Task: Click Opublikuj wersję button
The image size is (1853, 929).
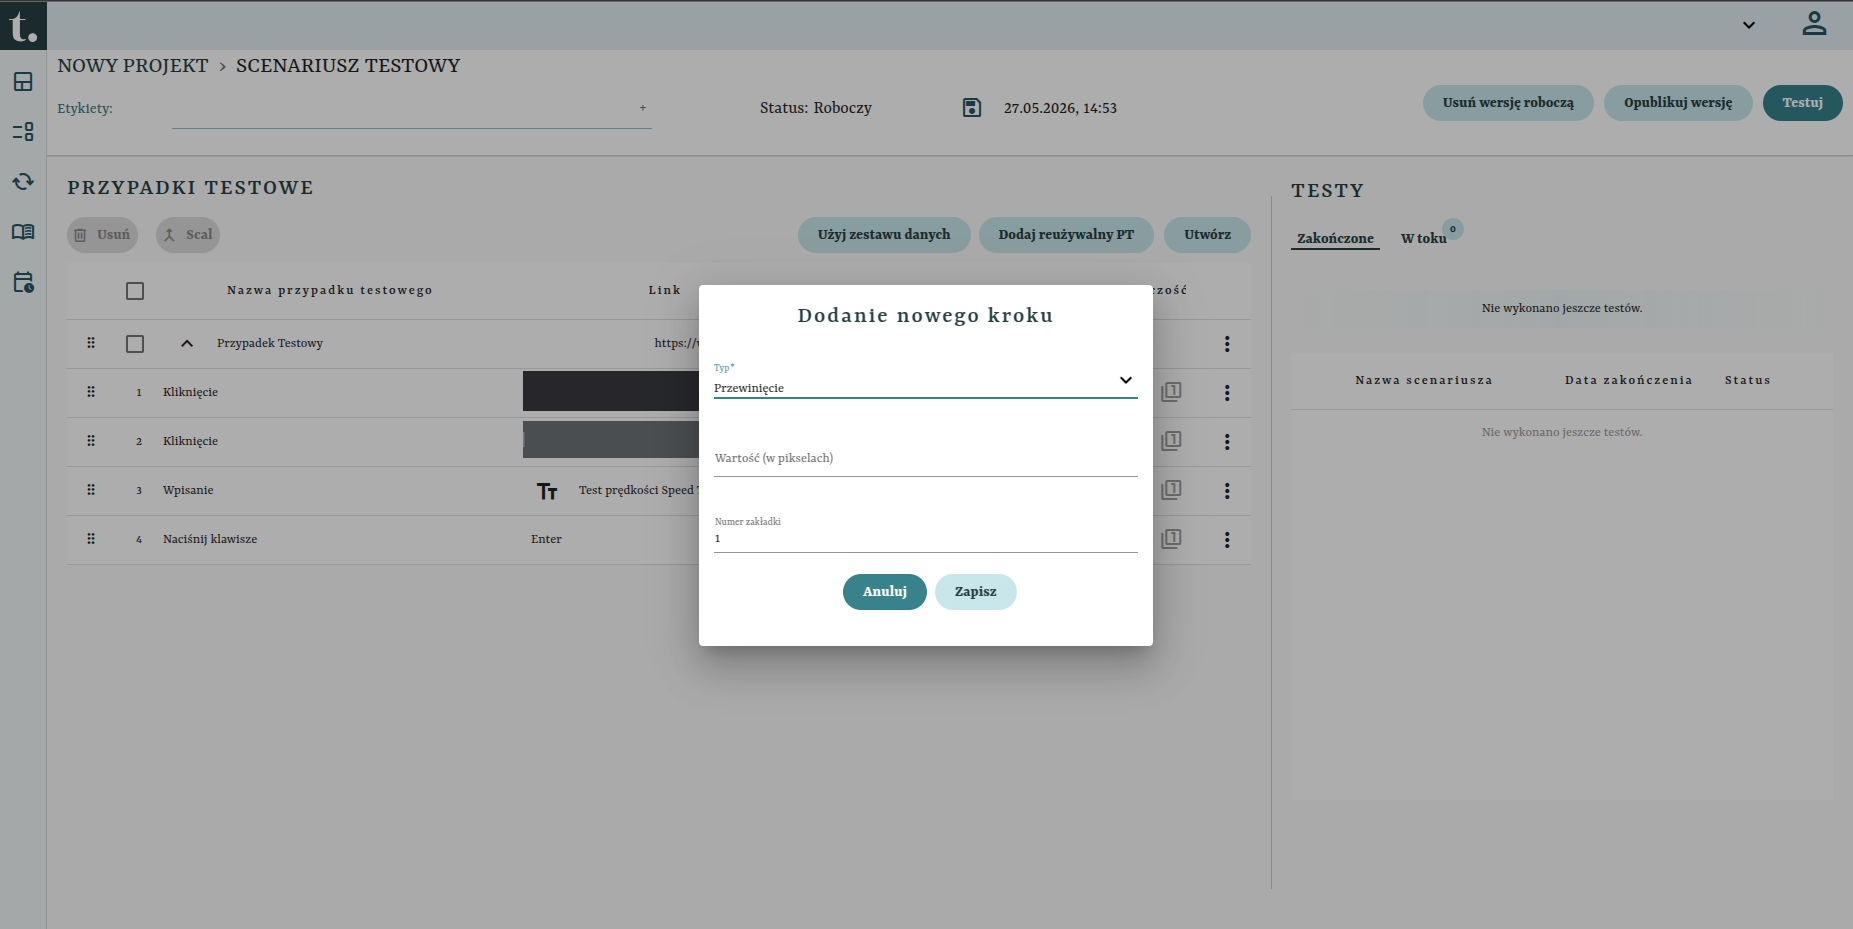Action: click(1678, 103)
